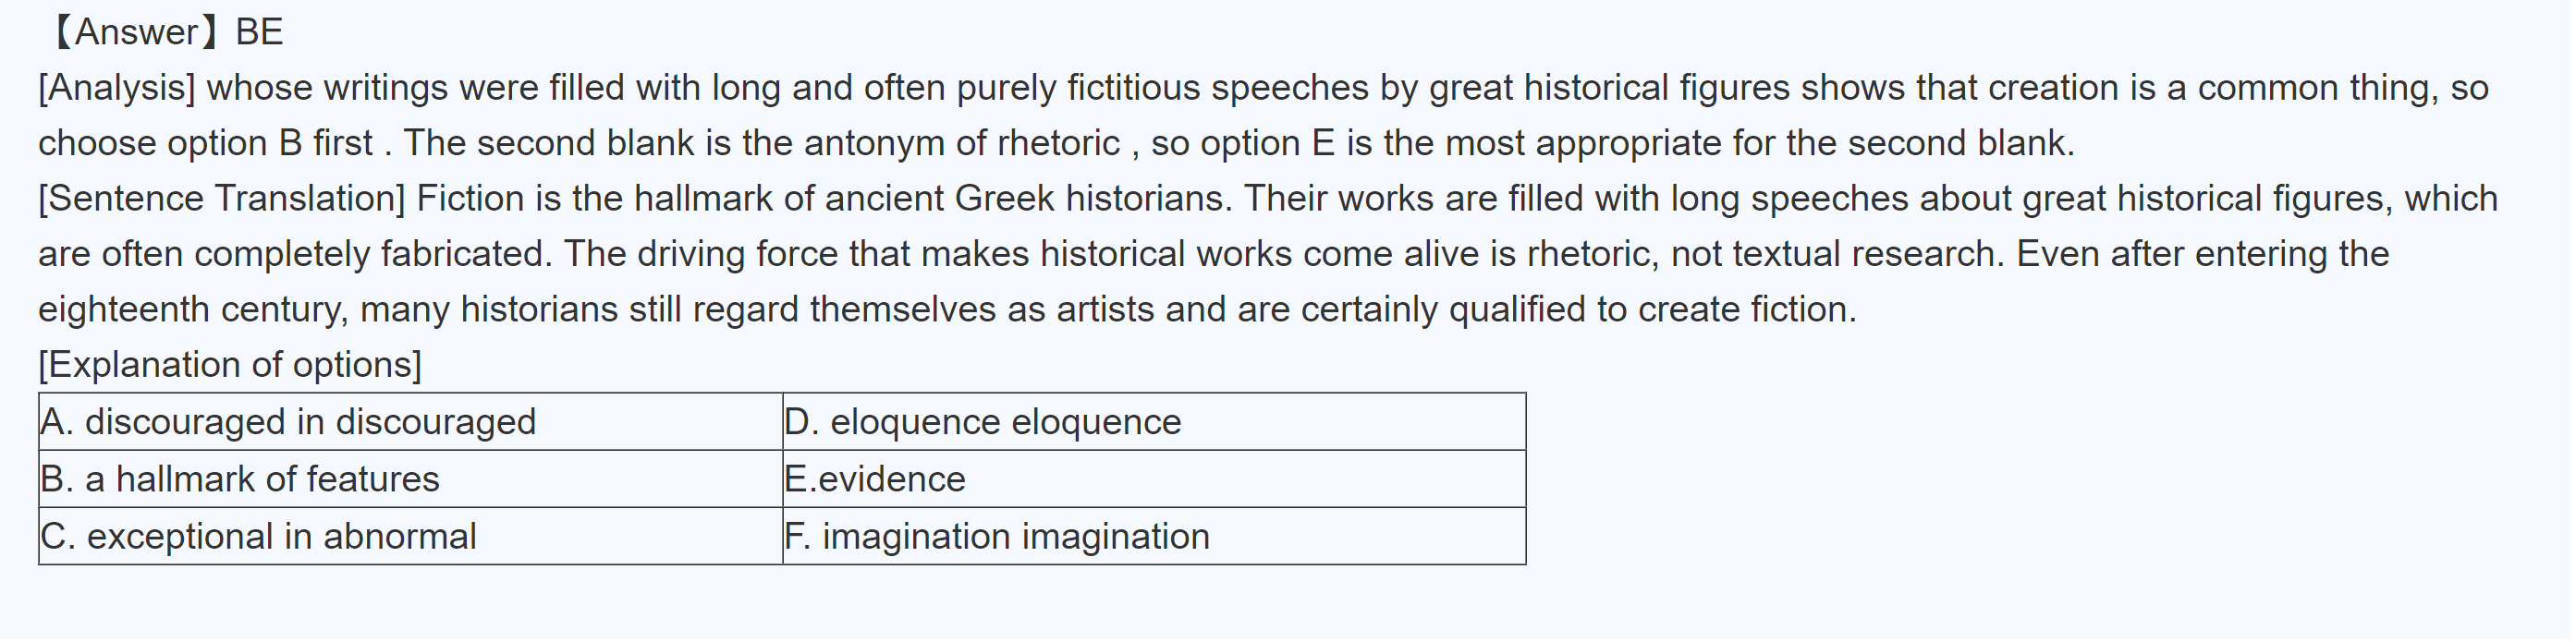This screenshot has width=2576, height=642.
Task: Select option E evidence cell
Action: click(x=875, y=479)
